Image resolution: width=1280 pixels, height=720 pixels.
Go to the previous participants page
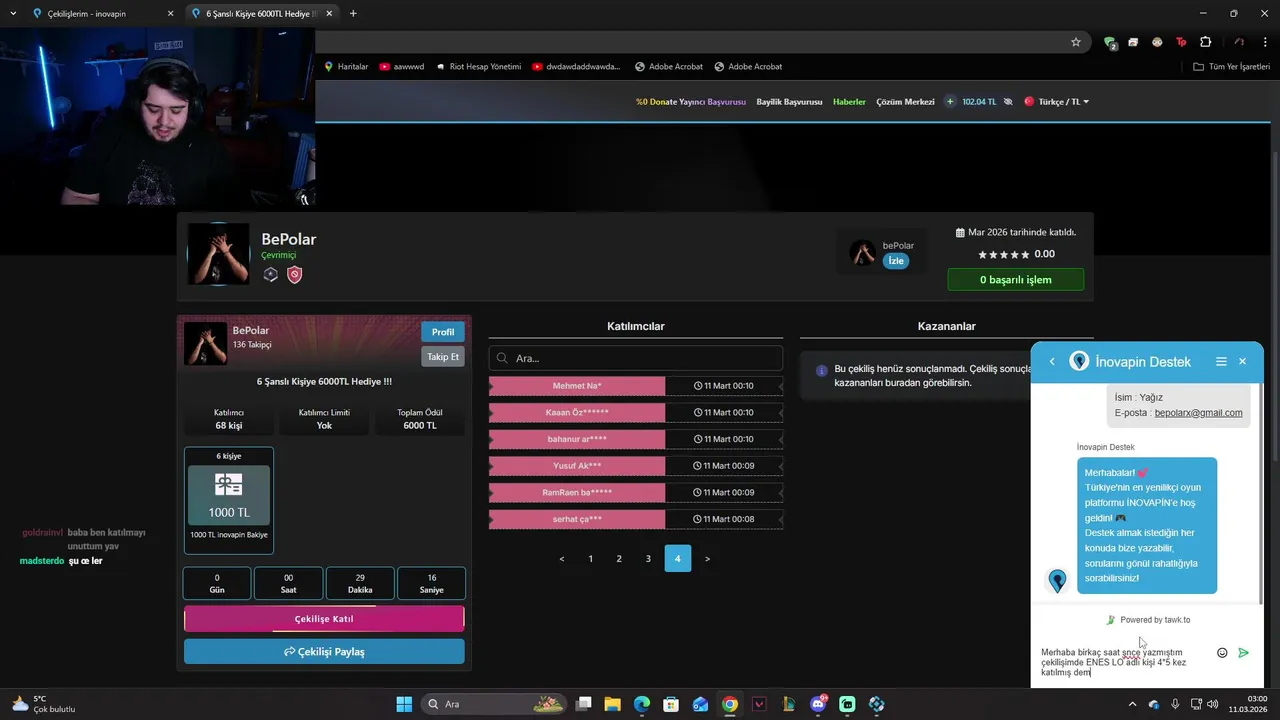[x=562, y=559]
